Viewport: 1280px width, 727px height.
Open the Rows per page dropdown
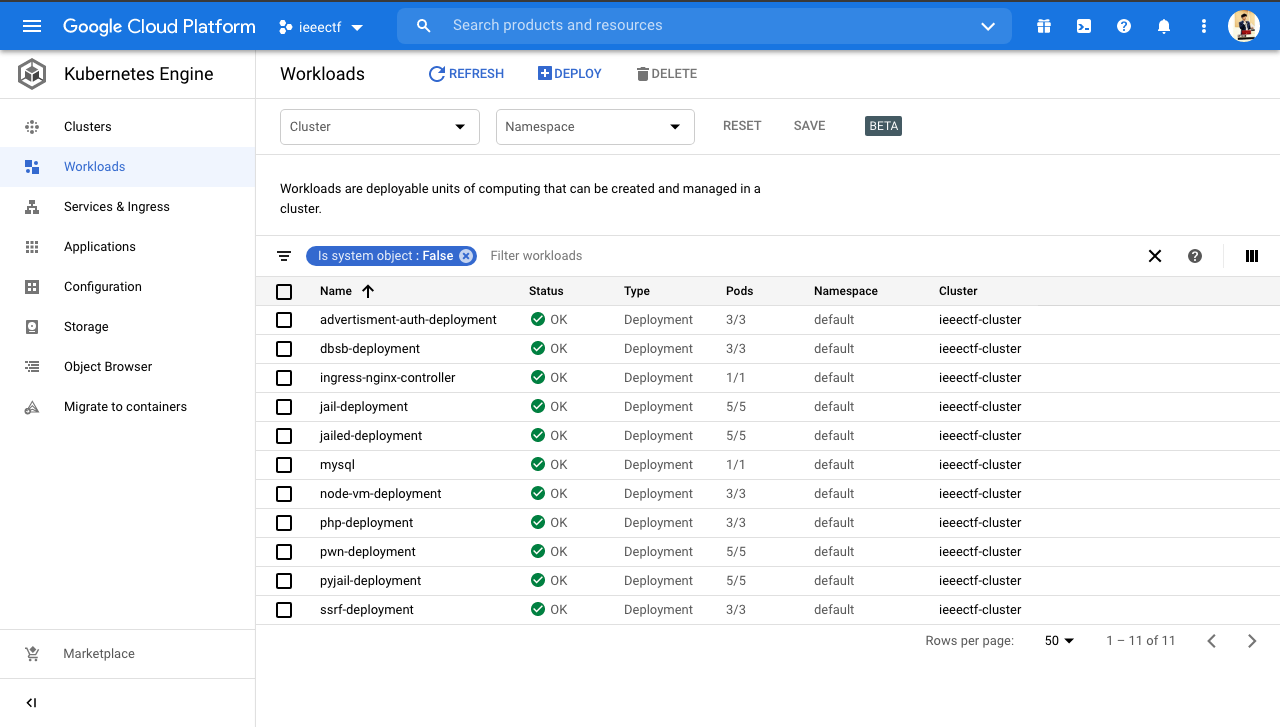(1058, 640)
